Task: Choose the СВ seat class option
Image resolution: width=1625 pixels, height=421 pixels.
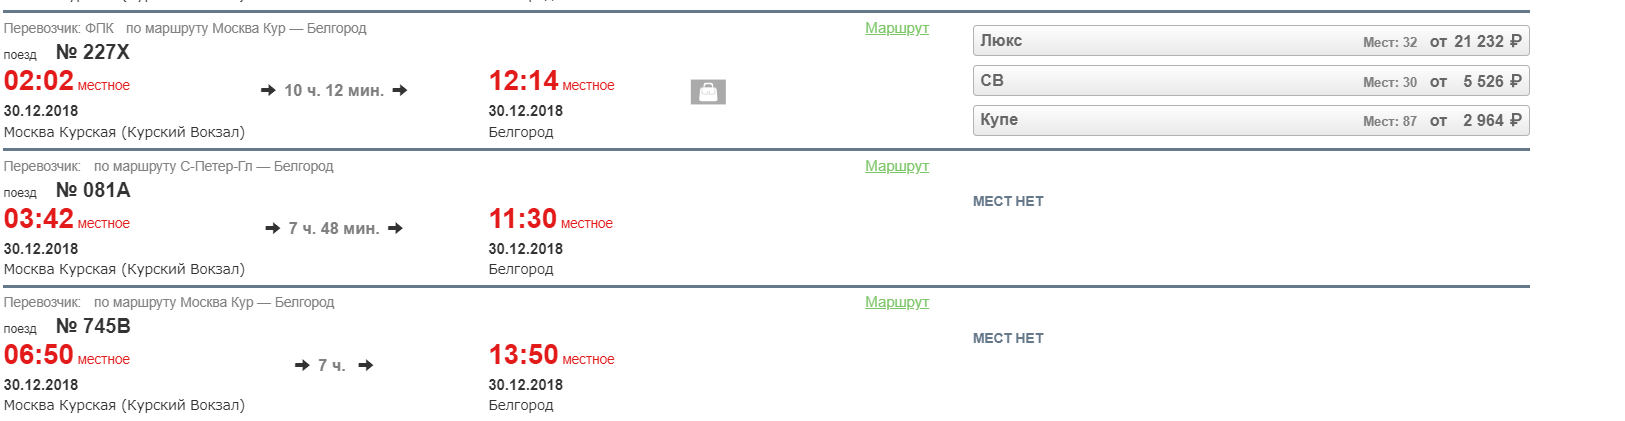Action: pos(1250,81)
